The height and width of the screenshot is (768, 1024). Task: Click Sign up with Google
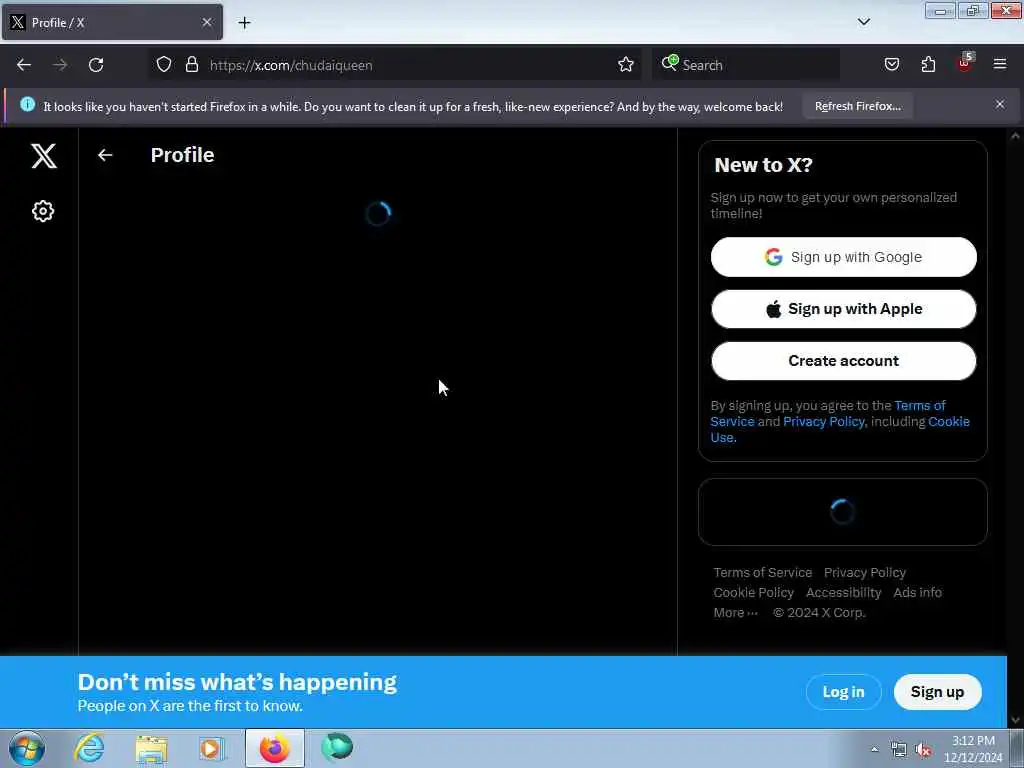(x=843, y=257)
